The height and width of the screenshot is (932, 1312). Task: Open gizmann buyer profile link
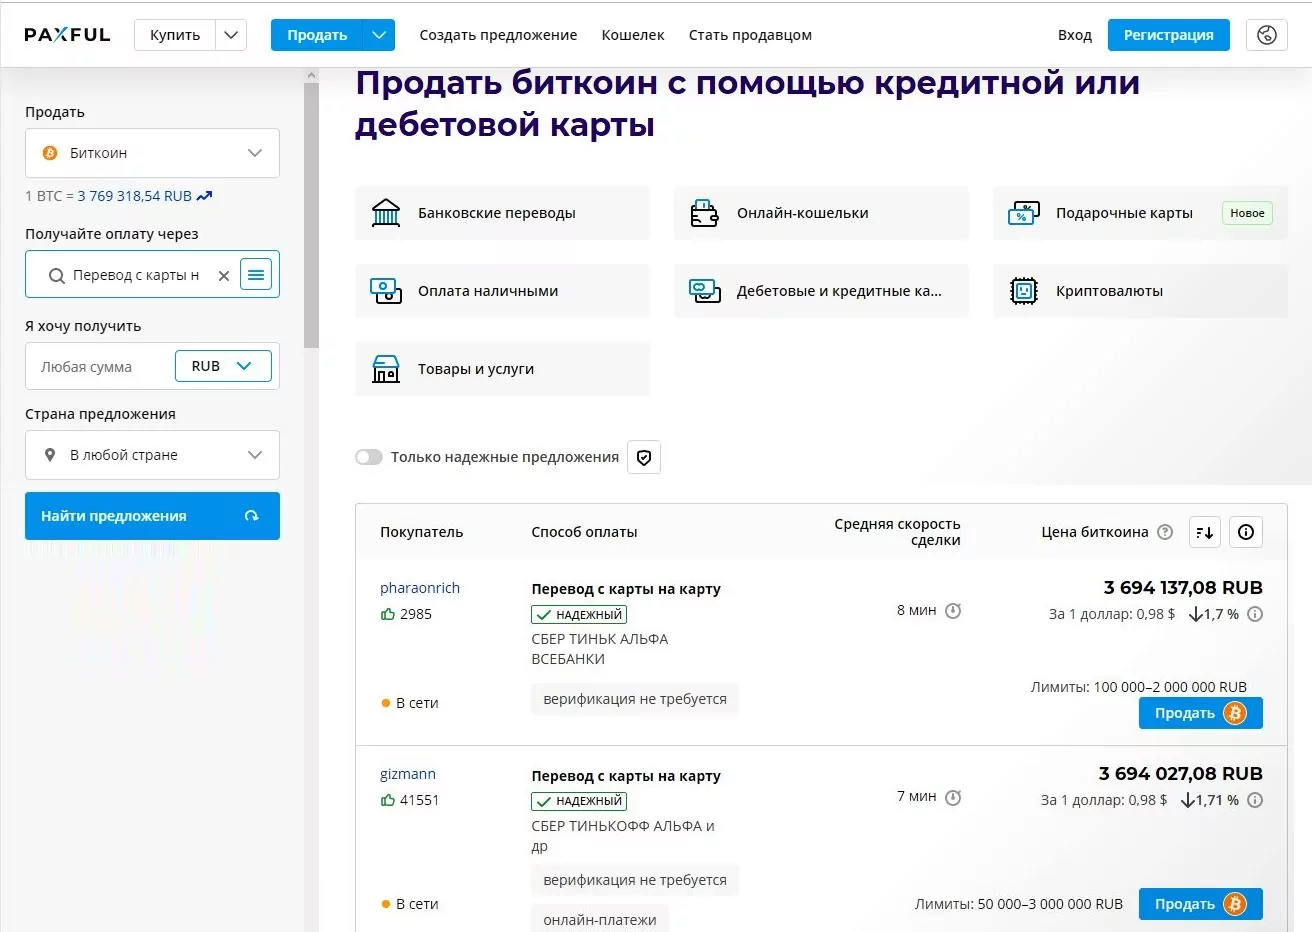408,774
